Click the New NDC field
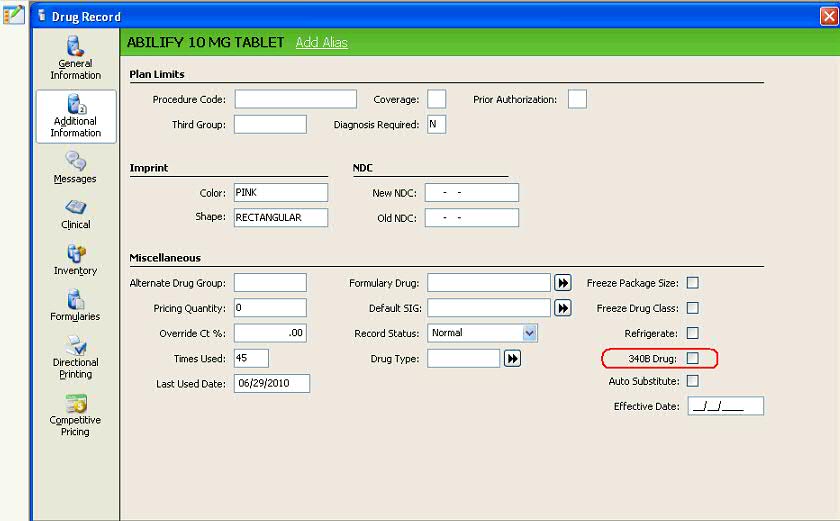Viewport: 840px width, 521px height. pos(472,192)
